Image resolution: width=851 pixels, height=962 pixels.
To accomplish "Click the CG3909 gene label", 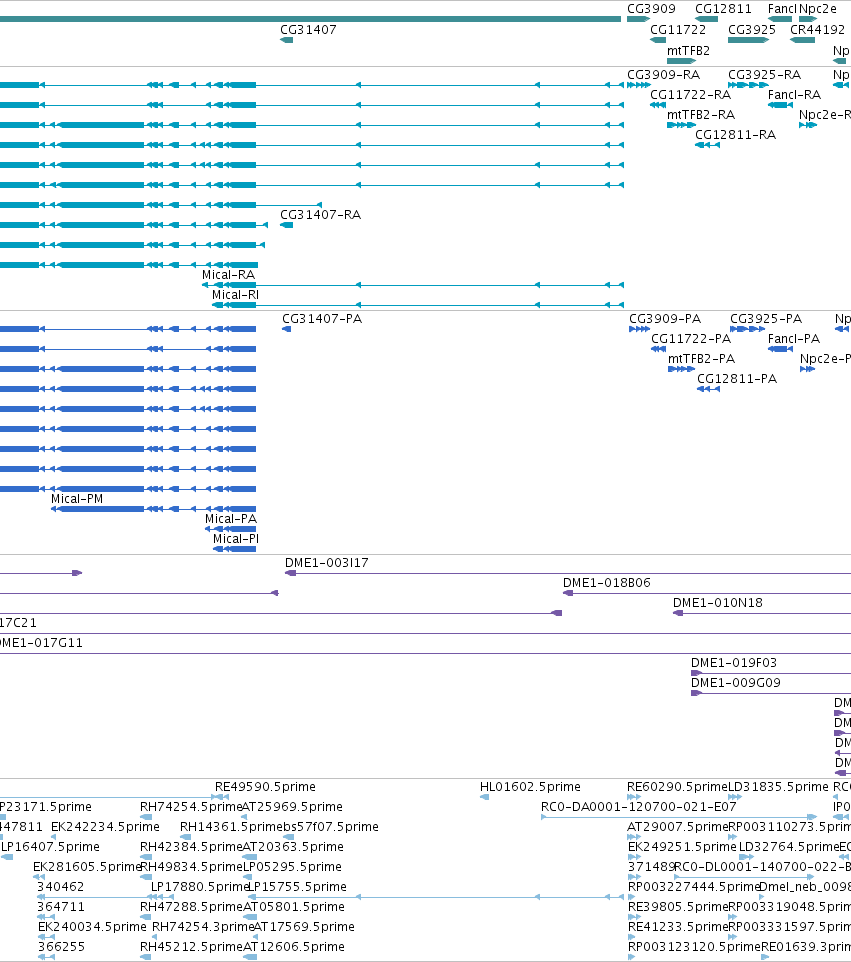I will (x=651, y=9).
